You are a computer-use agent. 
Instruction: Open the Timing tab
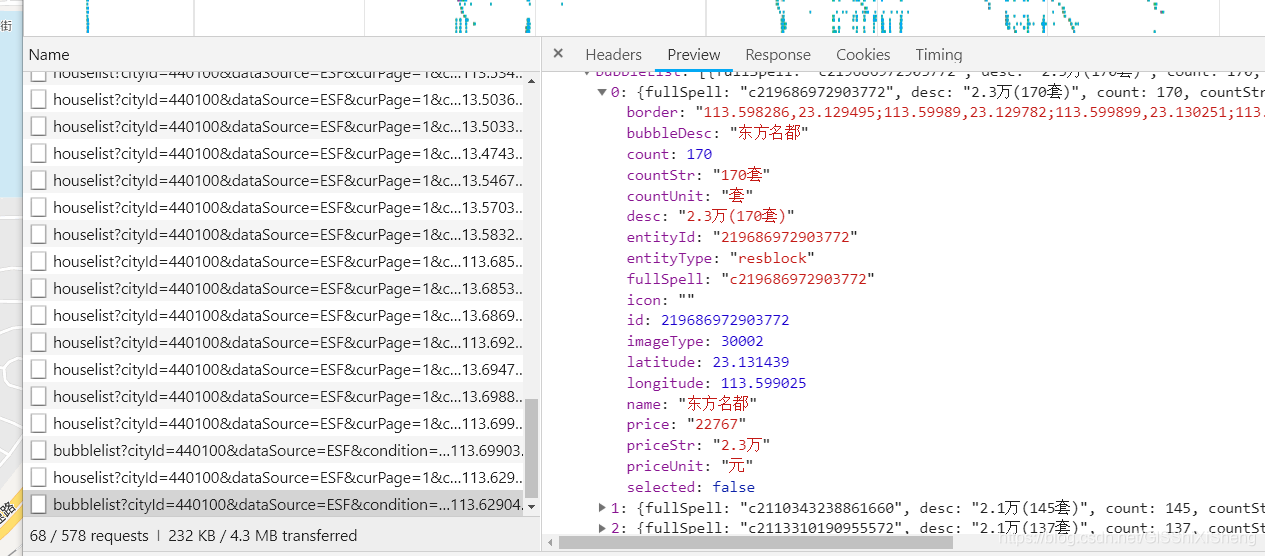pyautogui.click(x=939, y=55)
